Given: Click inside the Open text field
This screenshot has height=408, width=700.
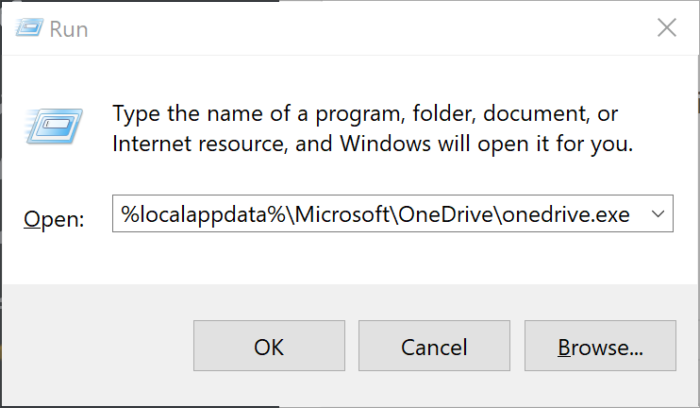Looking at the screenshot, I should [x=378, y=215].
